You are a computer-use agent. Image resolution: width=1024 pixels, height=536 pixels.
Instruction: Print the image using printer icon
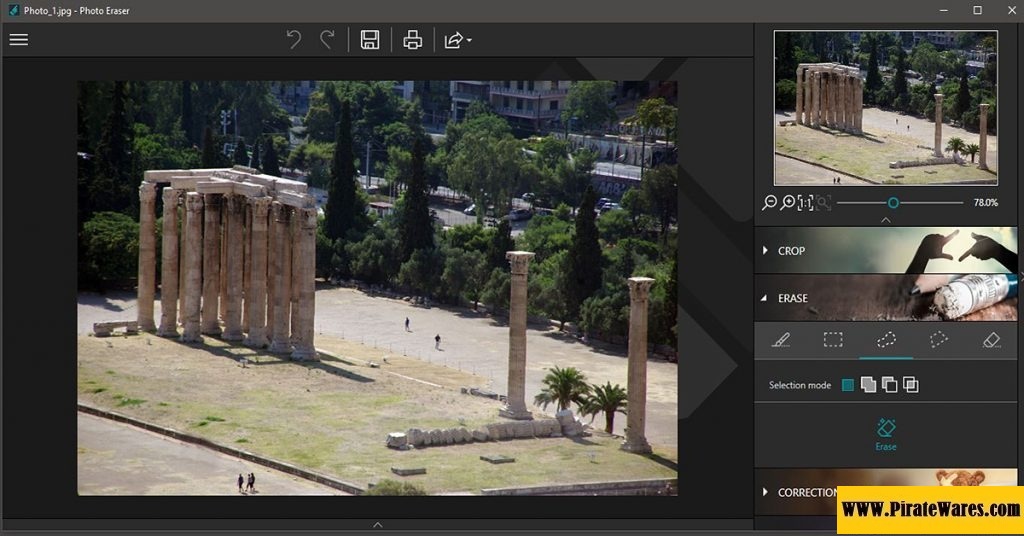412,40
